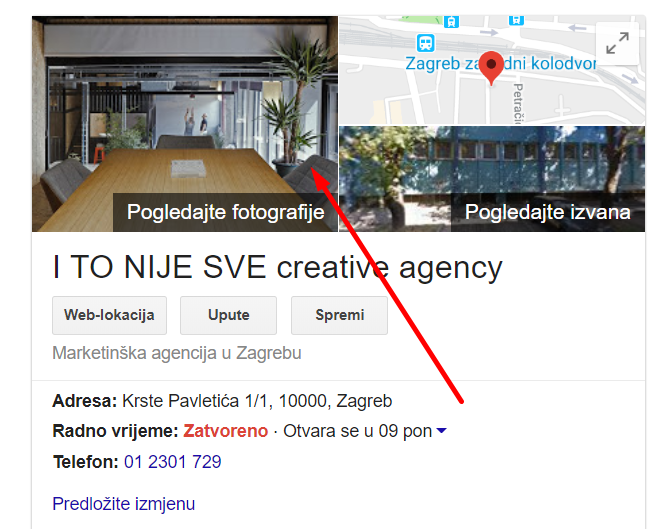Click the red Zatvoreno status text
The width and height of the screenshot is (667, 529).
click(225, 431)
